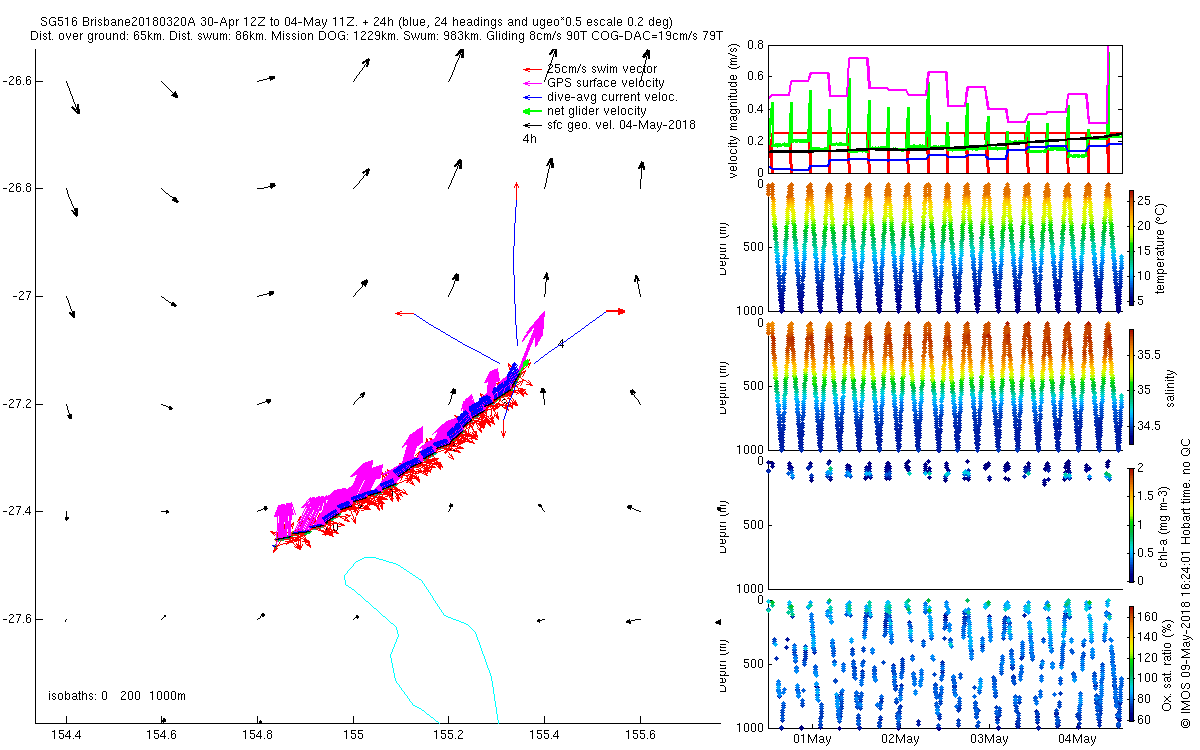This screenshot has width=1200, height=750.
Task: Click the '4h' legend label
Action: click(x=530, y=139)
